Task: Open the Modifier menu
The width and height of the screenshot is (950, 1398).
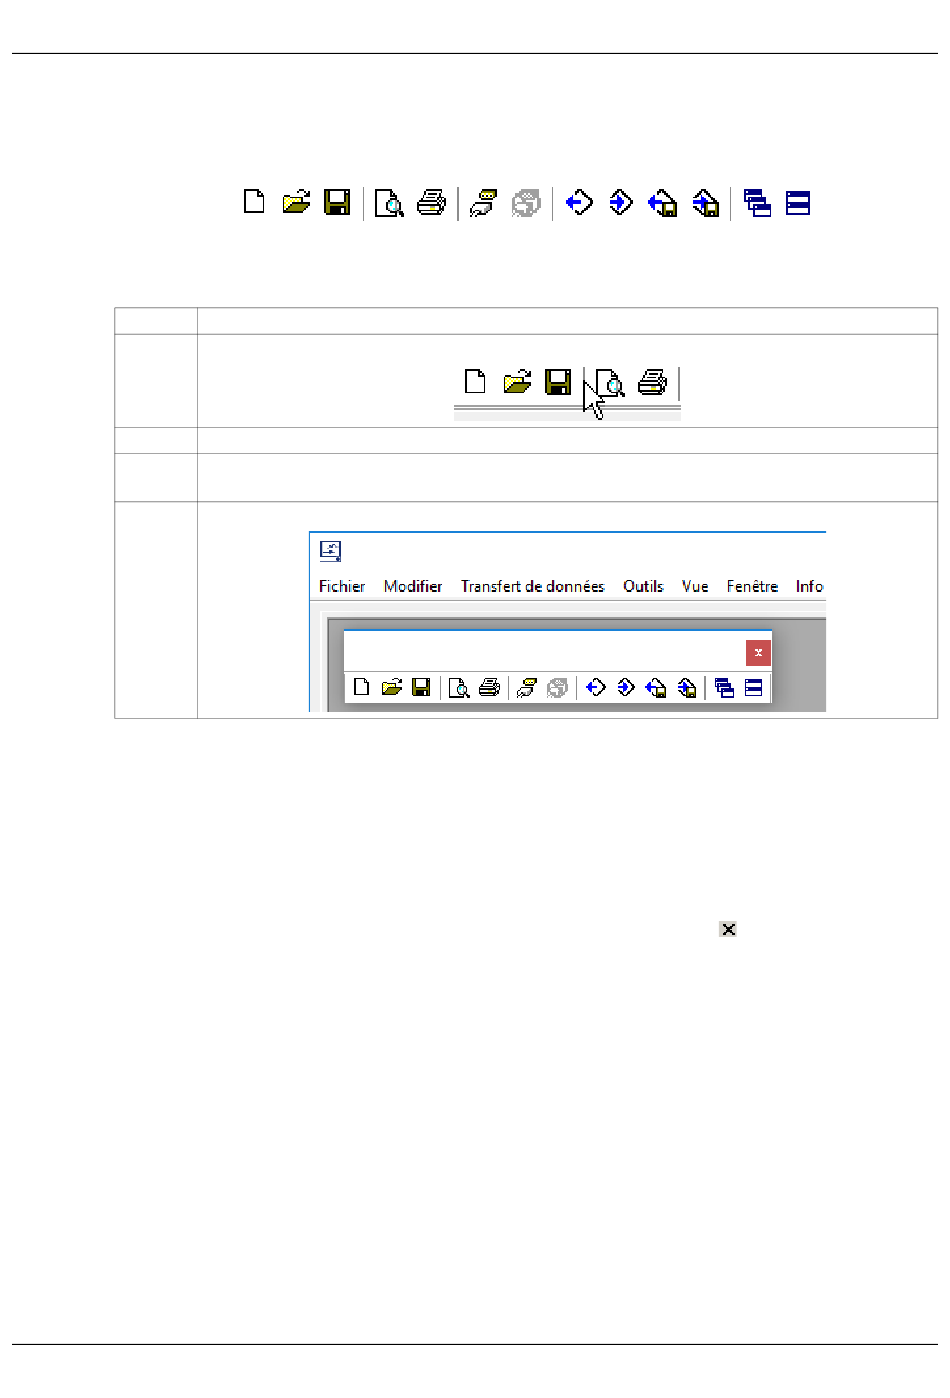Action: pos(413,586)
